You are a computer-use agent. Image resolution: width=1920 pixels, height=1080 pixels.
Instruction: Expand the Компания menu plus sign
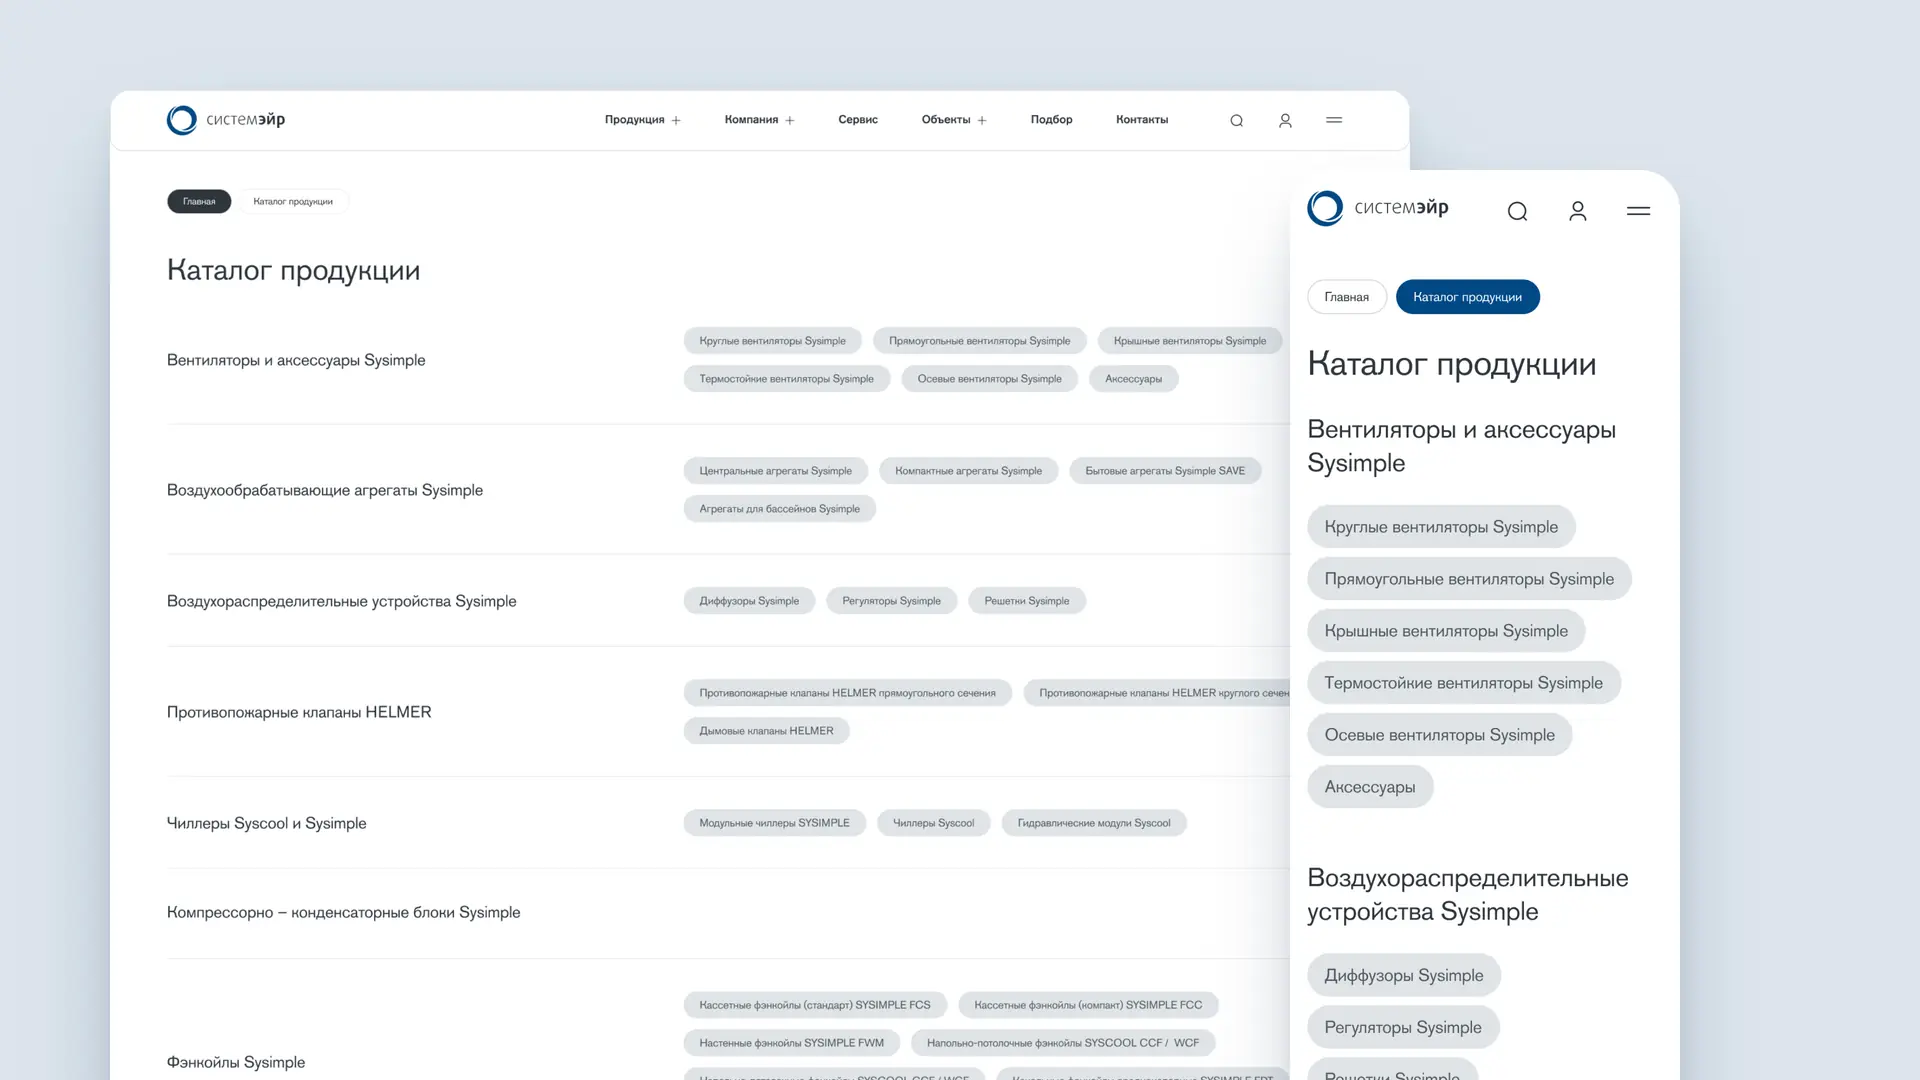point(790,120)
